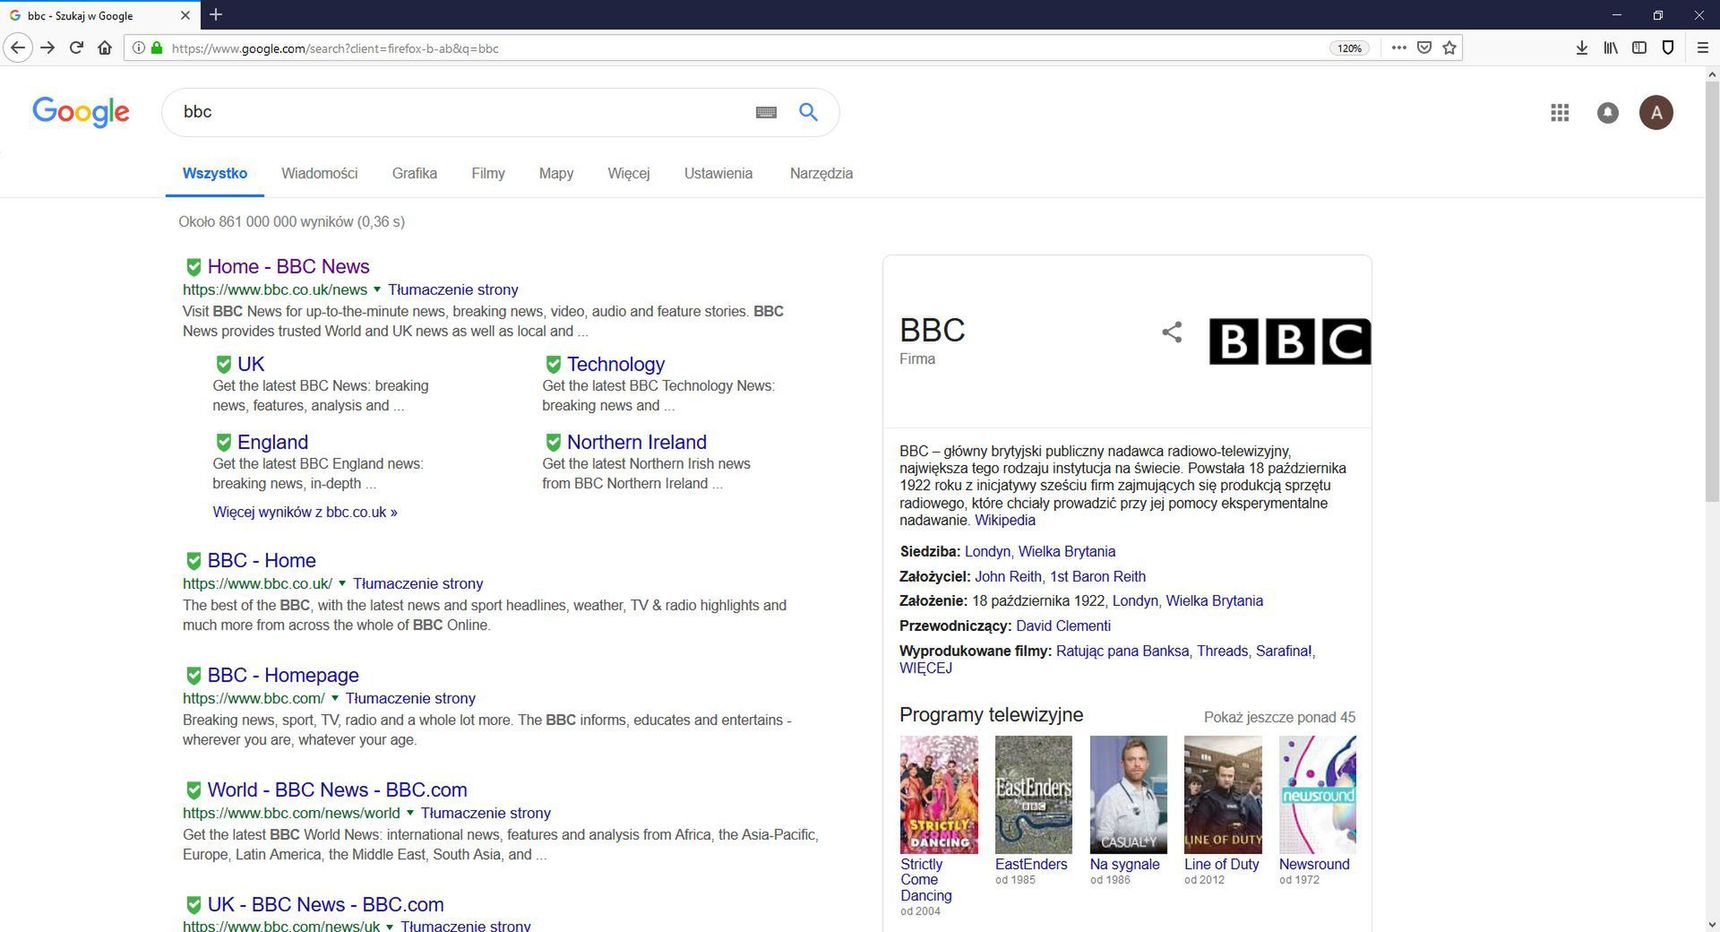Close the 'bbc - Szukaj w Google' tab
1720x932 pixels.
[185, 15]
